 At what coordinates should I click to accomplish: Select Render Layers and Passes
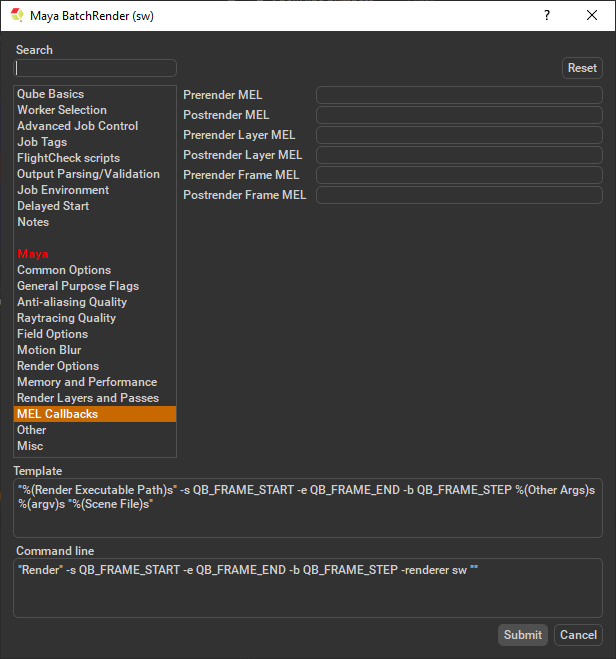coord(88,398)
